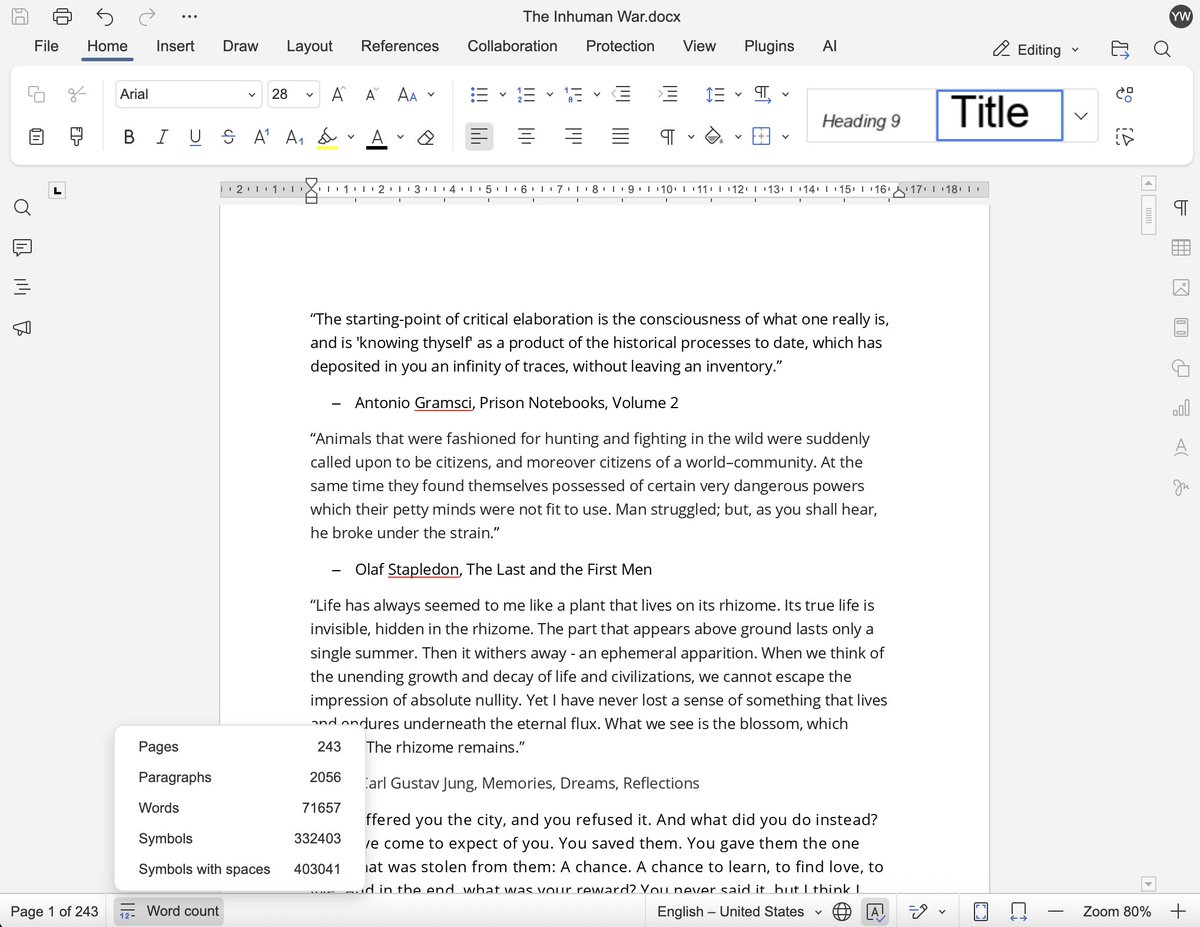
Task: Expand the Change case dropdown
Action: [x=431, y=95]
